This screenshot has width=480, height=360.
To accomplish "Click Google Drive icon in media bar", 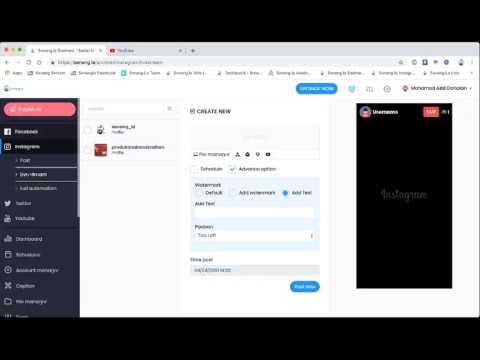I will pos(248,154).
